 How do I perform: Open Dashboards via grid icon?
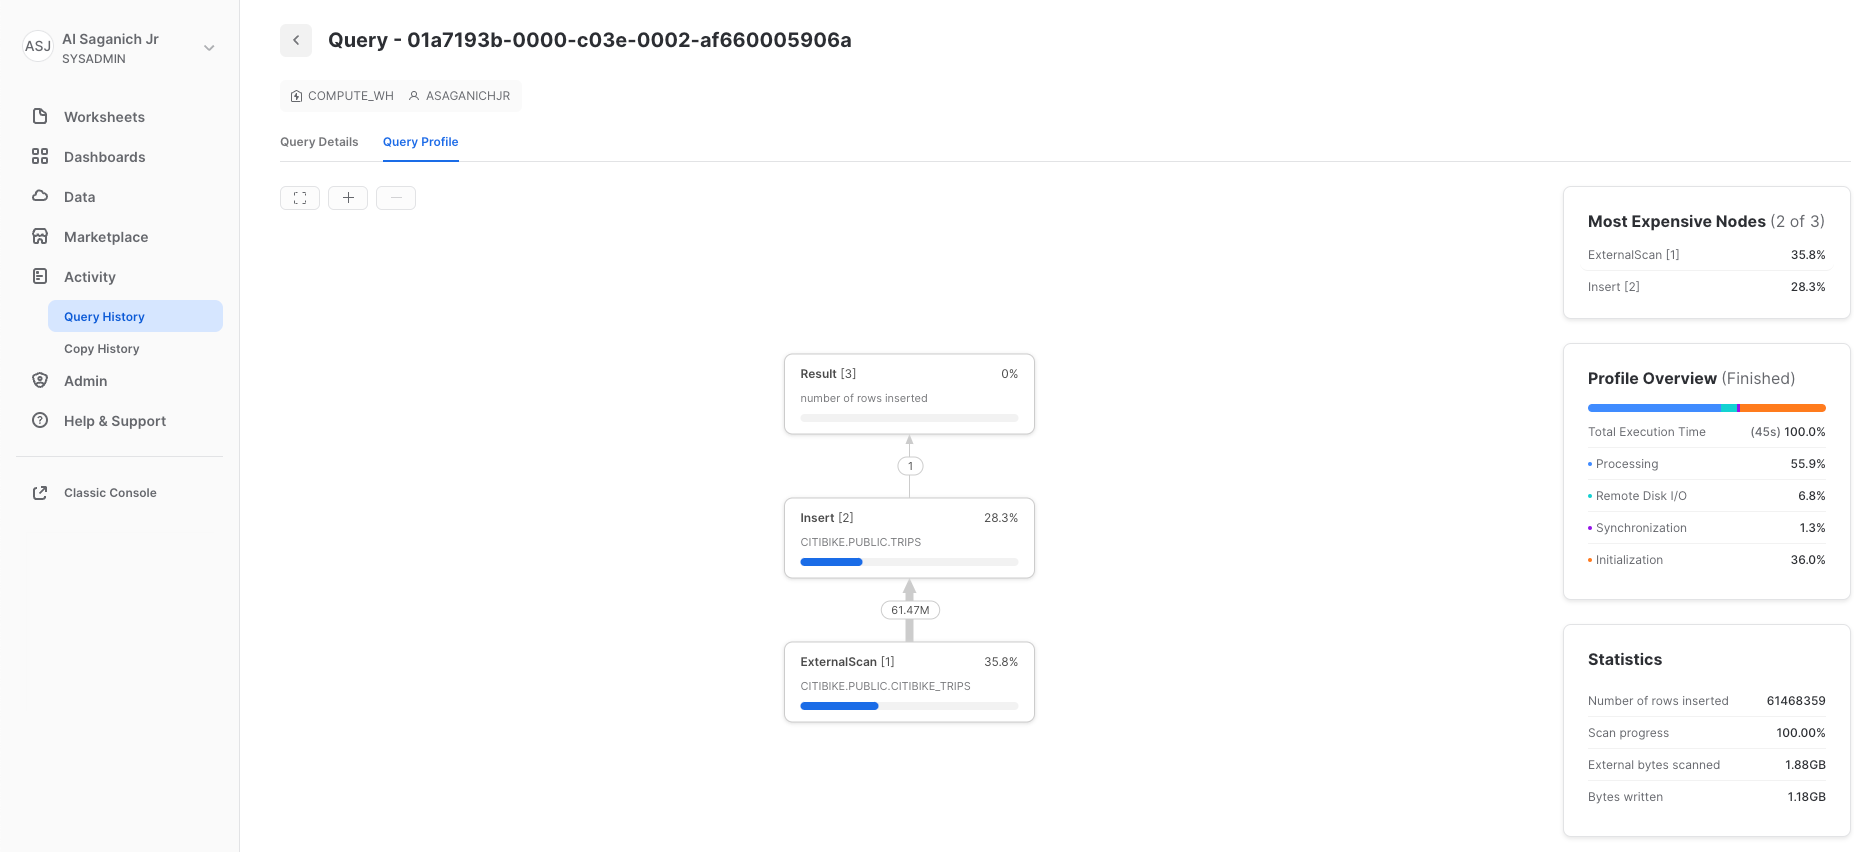tap(40, 156)
